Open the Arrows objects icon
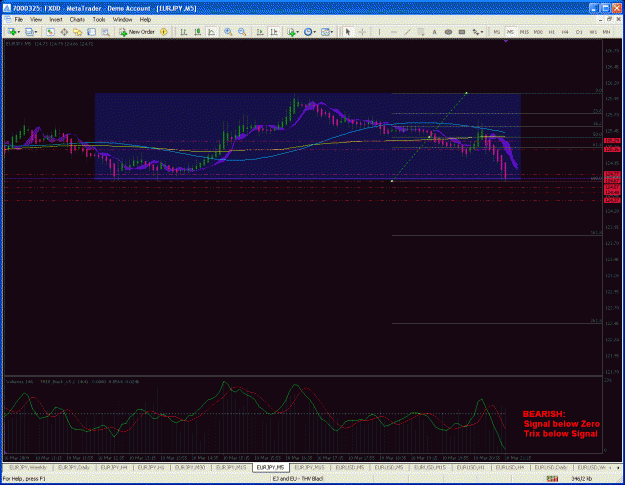Viewport: 625px width, 485px height. [x=476, y=32]
